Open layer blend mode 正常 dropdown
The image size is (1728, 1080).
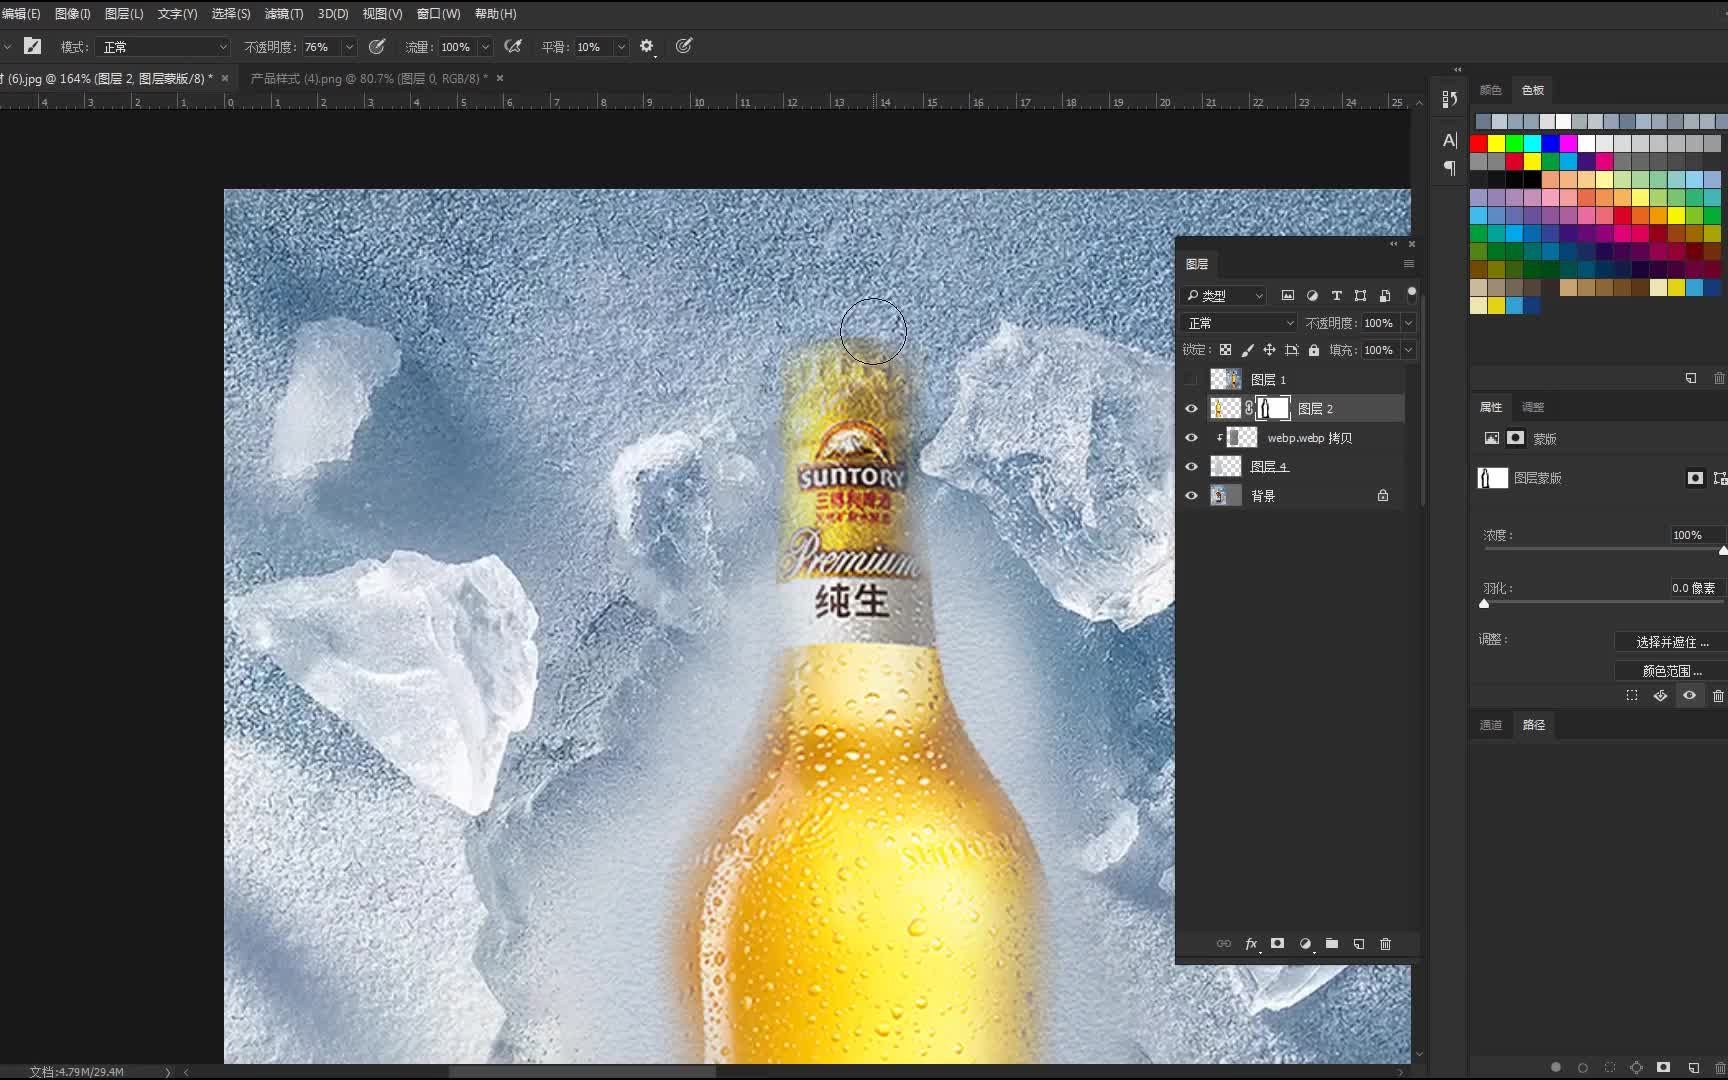(1239, 323)
